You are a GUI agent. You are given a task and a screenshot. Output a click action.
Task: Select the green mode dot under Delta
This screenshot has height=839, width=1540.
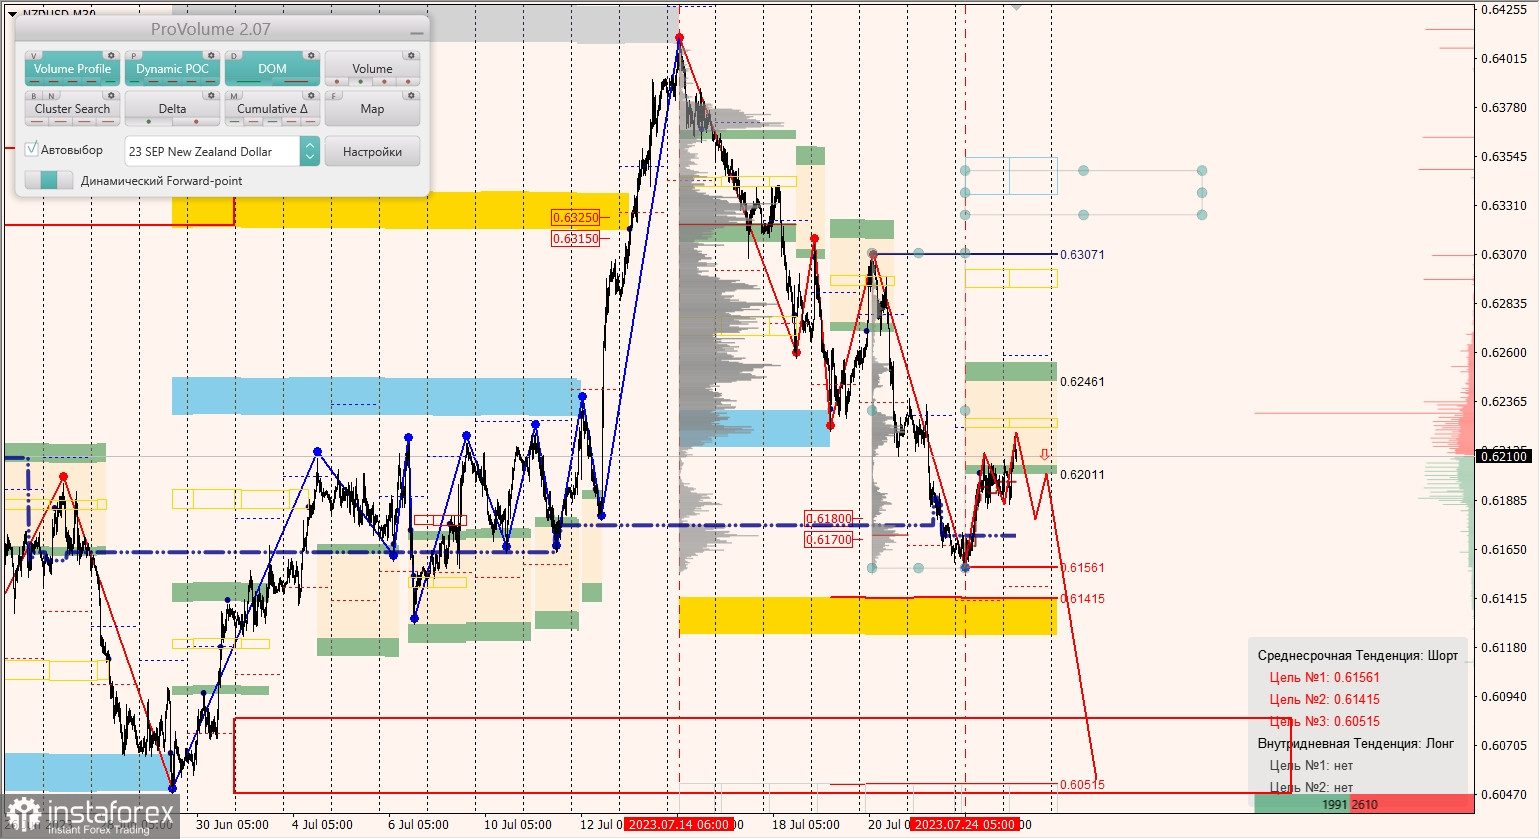(x=149, y=122)
